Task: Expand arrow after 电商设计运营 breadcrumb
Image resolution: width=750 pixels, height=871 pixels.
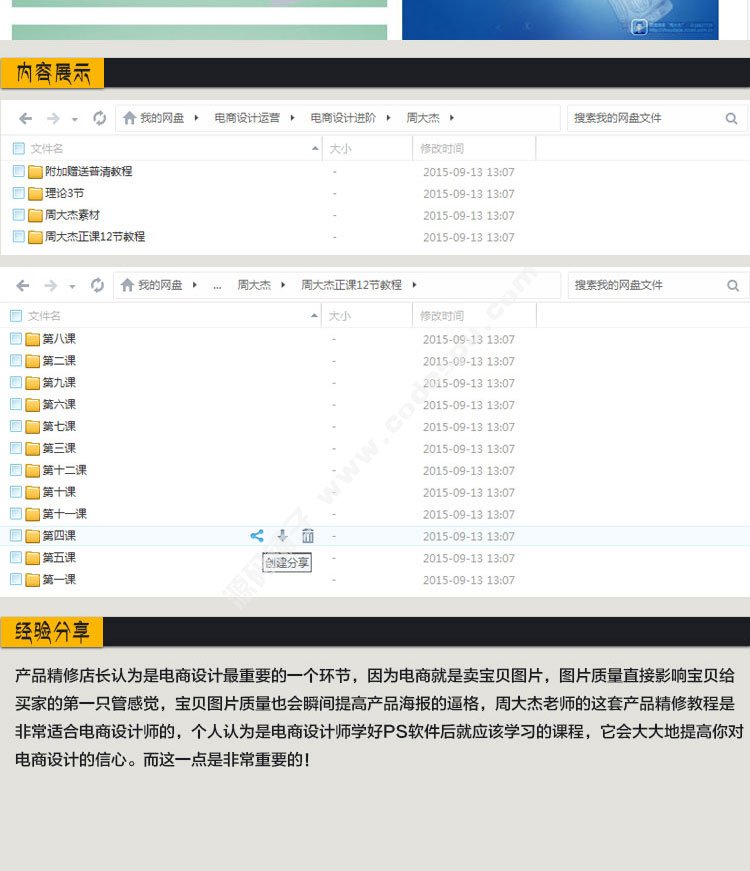Action: [x=292, y=118]
